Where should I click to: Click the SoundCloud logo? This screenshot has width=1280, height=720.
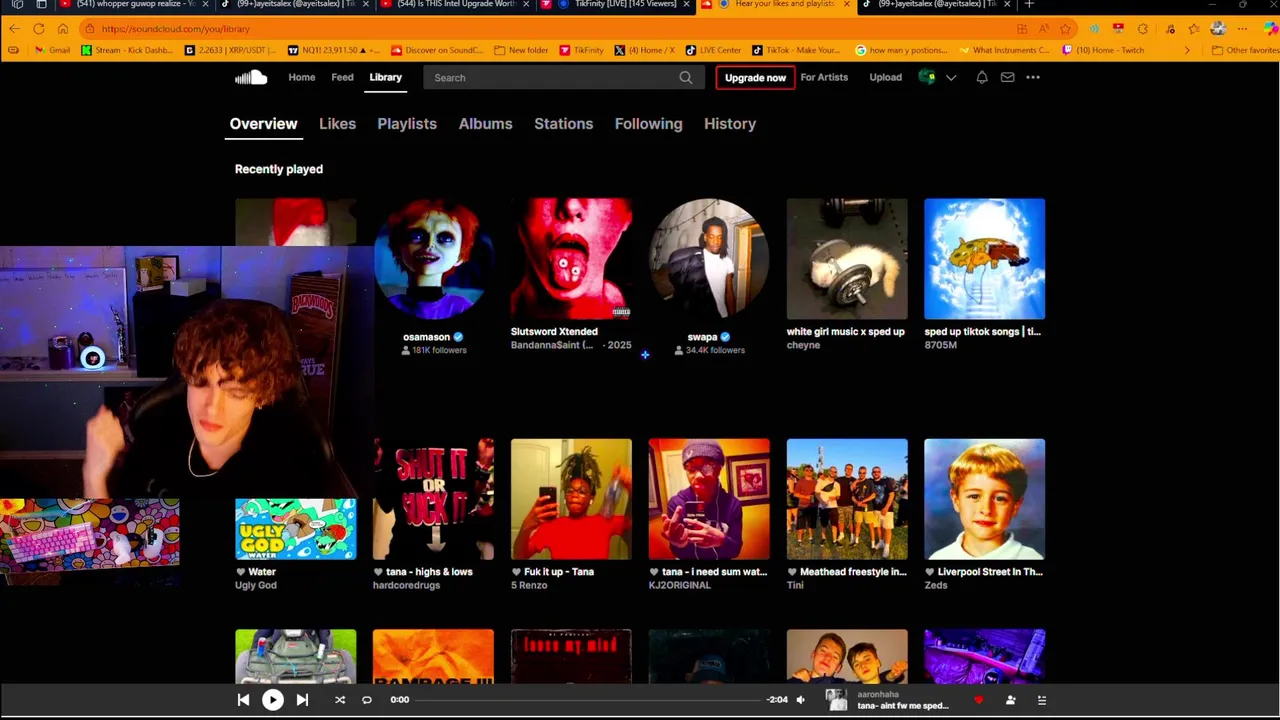tap(251, 77)
